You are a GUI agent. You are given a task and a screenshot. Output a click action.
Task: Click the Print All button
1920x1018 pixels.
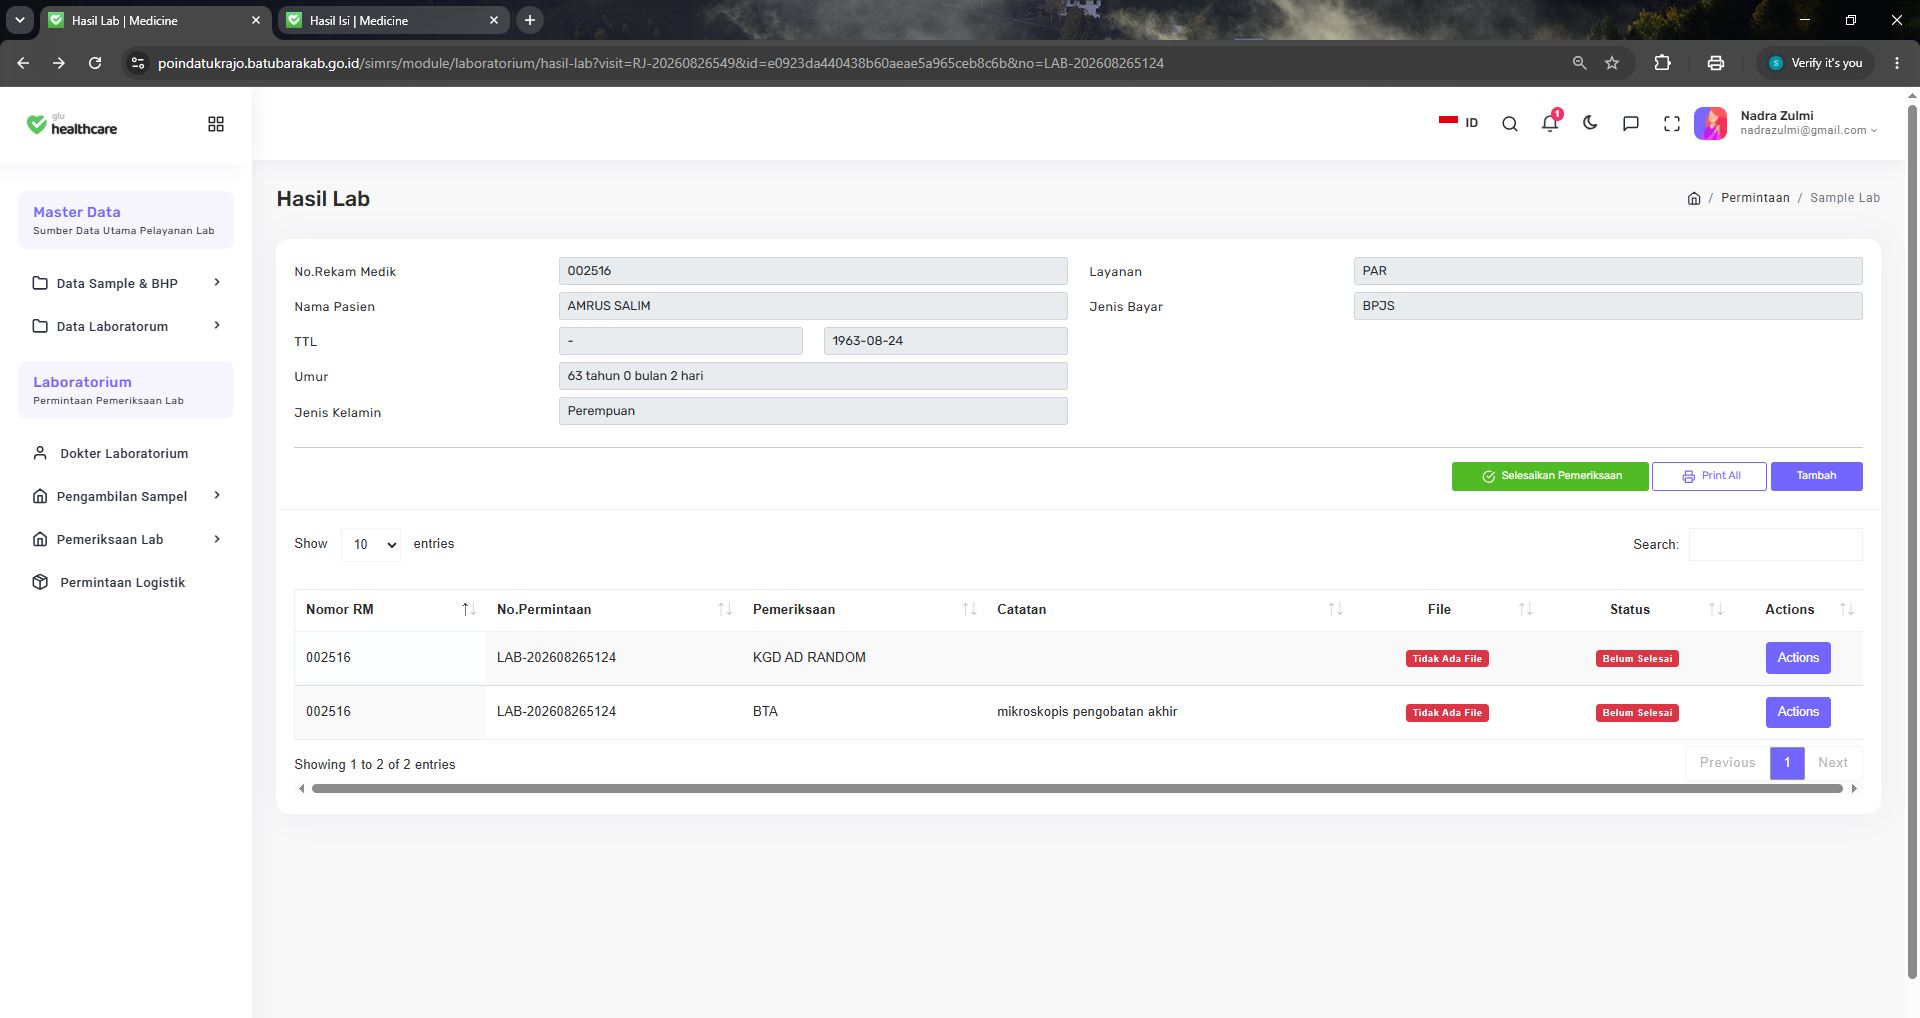(x=1709, y=476)
